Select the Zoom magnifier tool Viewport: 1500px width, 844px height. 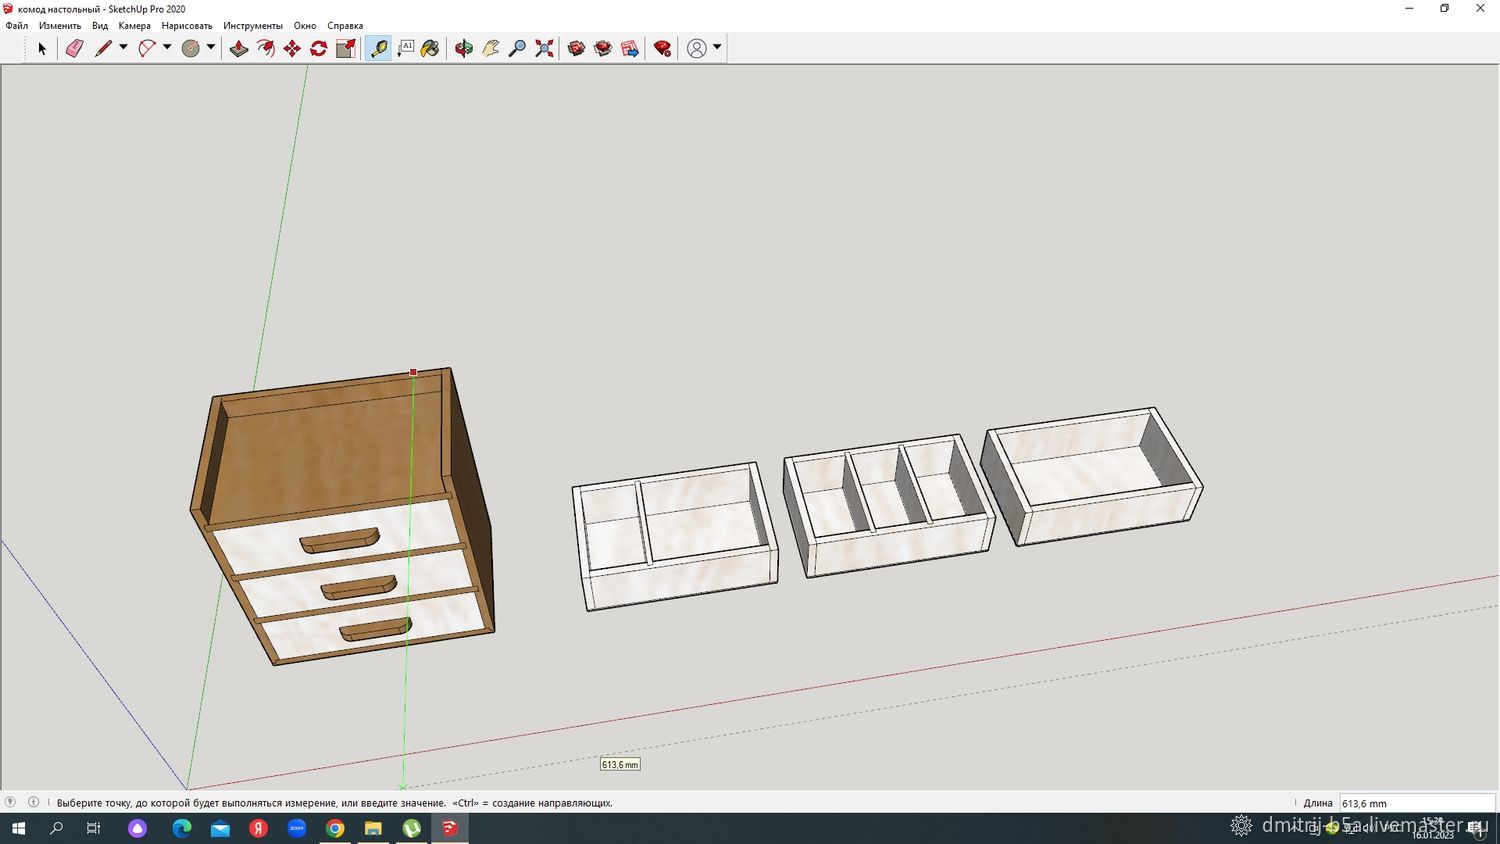(x=517, y=48)
